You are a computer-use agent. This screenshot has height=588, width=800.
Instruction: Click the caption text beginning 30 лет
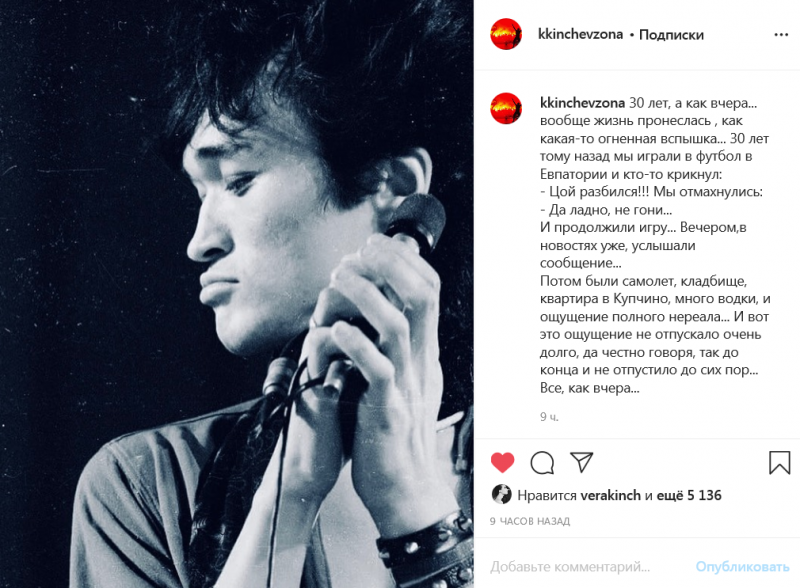[655, 245]
